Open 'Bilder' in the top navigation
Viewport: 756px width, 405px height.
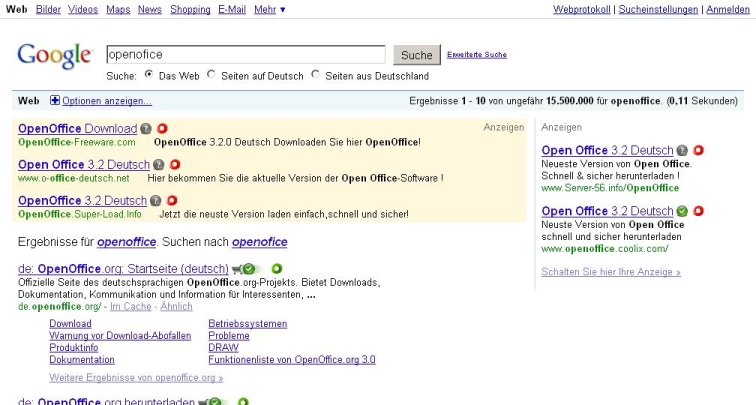[x=48, y=9]
